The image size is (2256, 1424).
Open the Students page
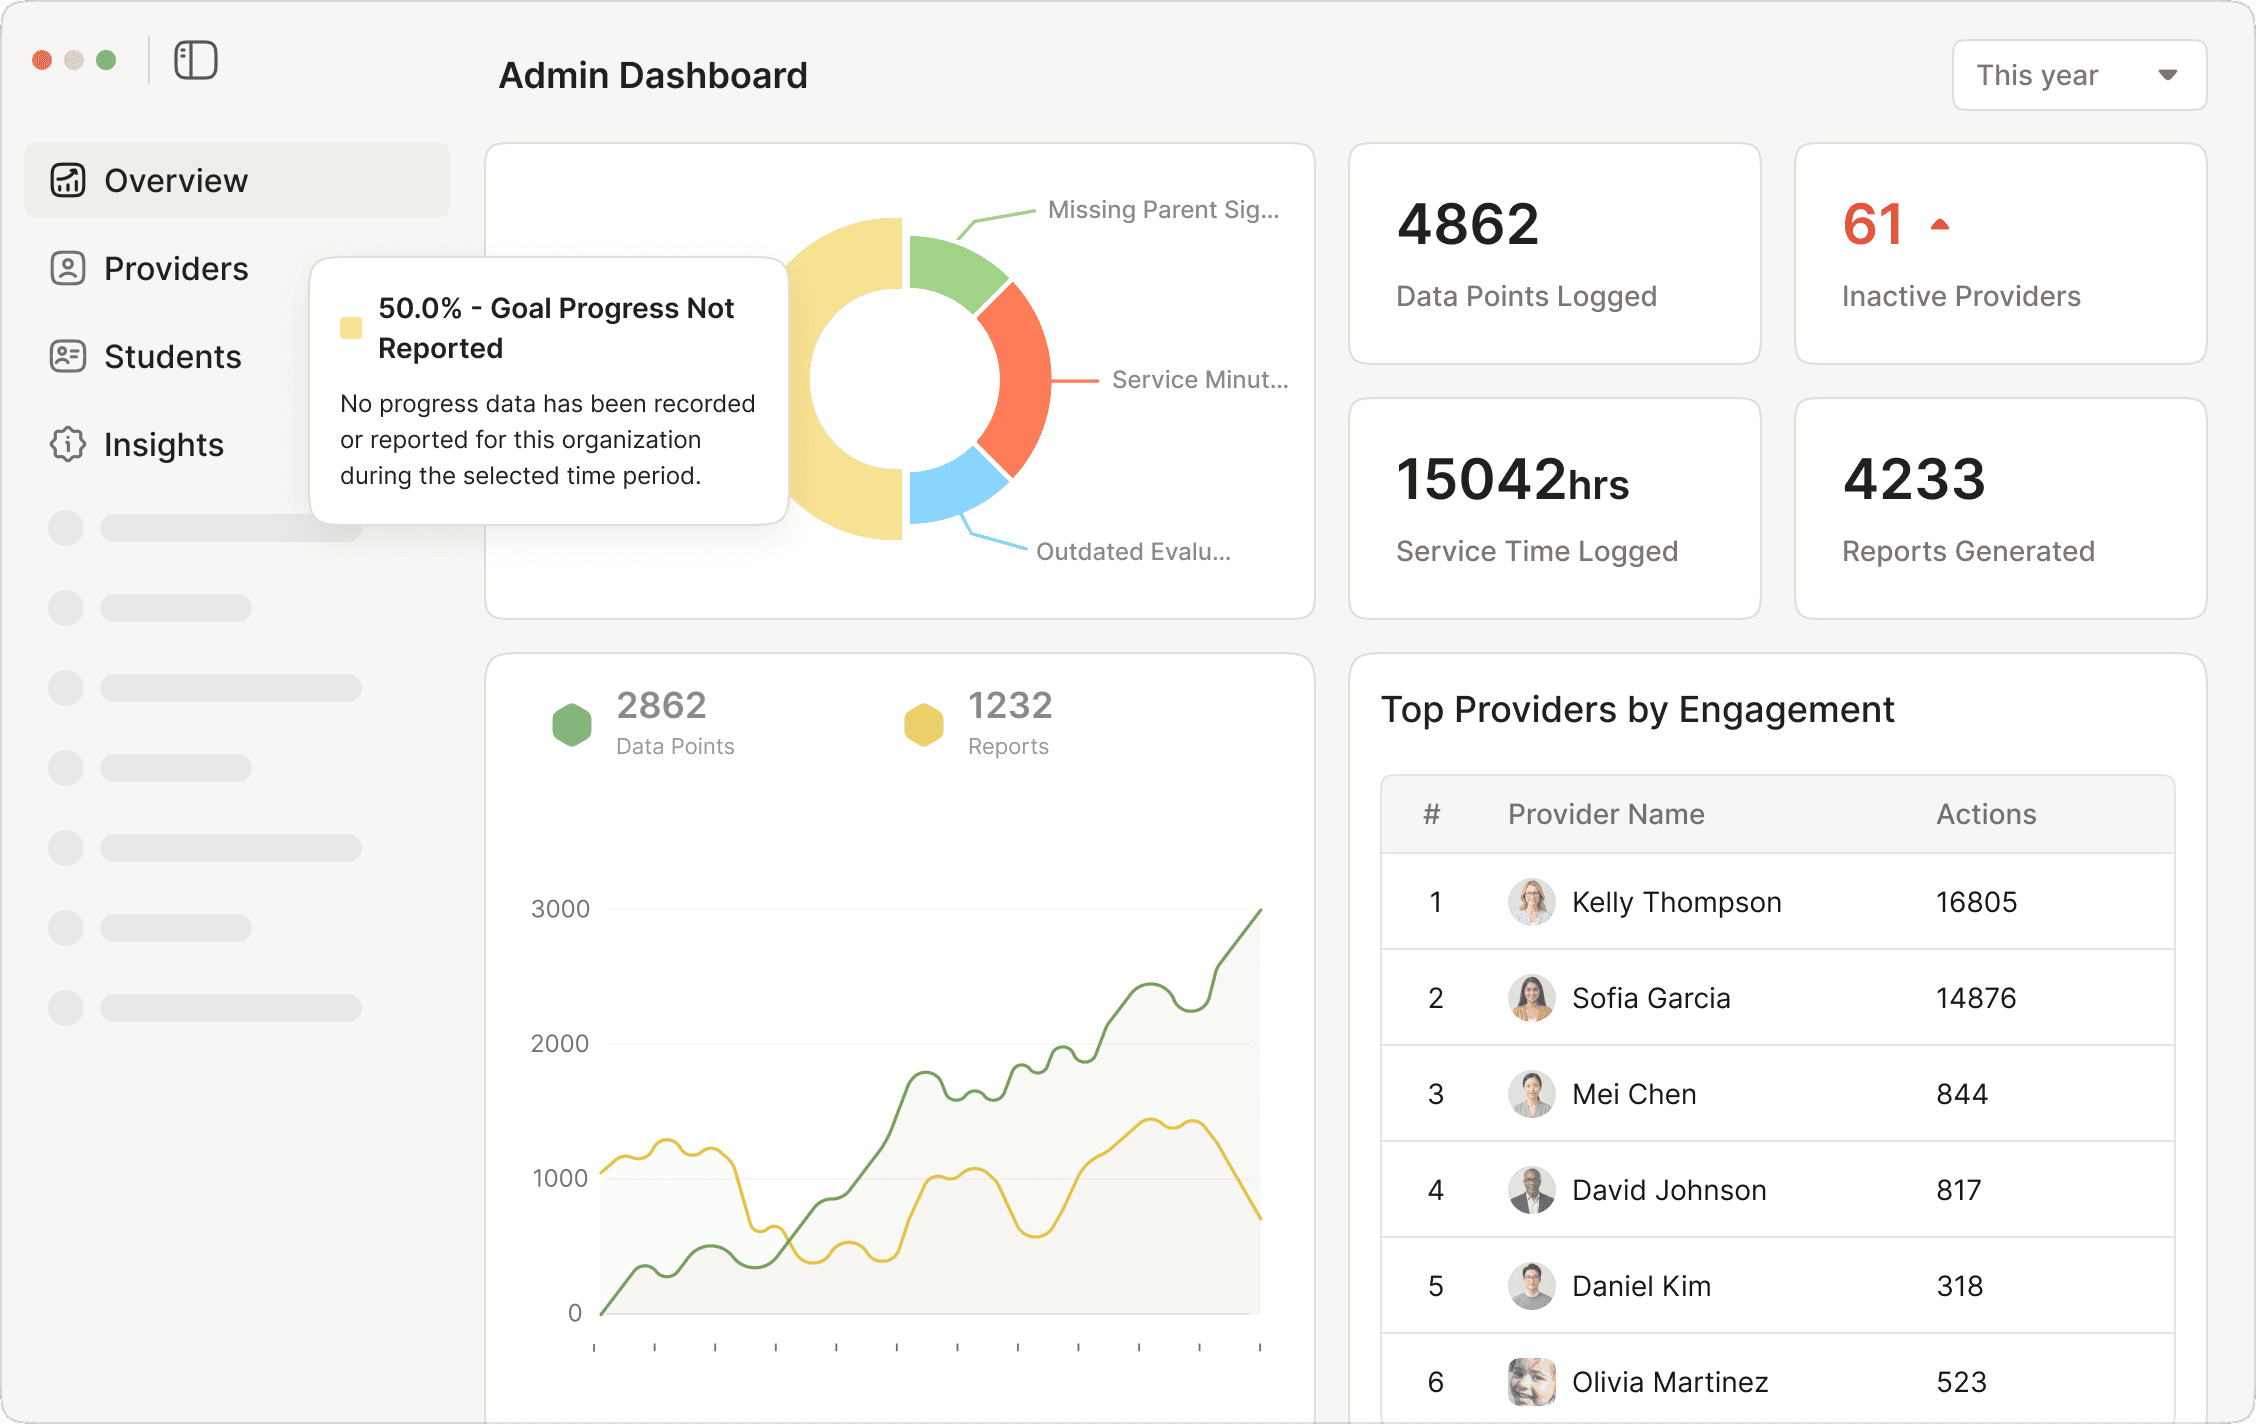click(x=172, y=356)
